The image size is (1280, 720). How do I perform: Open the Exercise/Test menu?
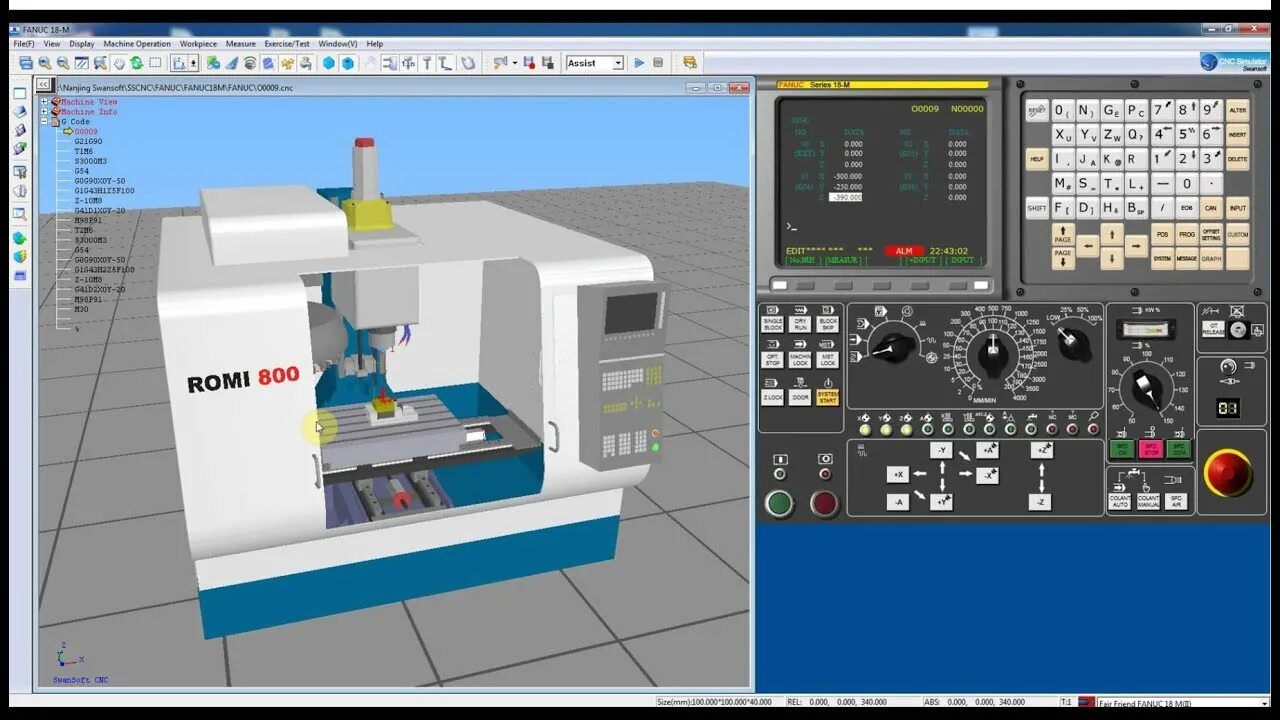pos(287,44)
